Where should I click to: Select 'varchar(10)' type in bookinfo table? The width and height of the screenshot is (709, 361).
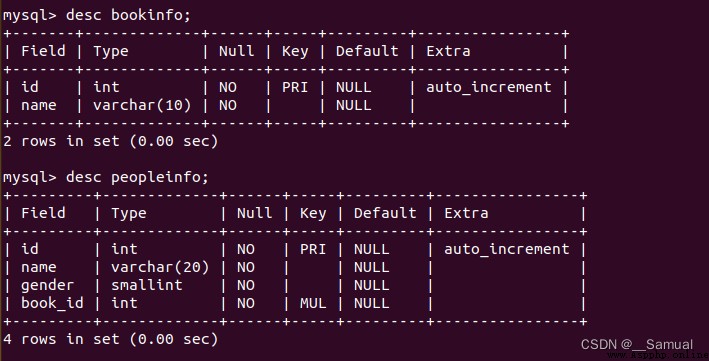142,105
